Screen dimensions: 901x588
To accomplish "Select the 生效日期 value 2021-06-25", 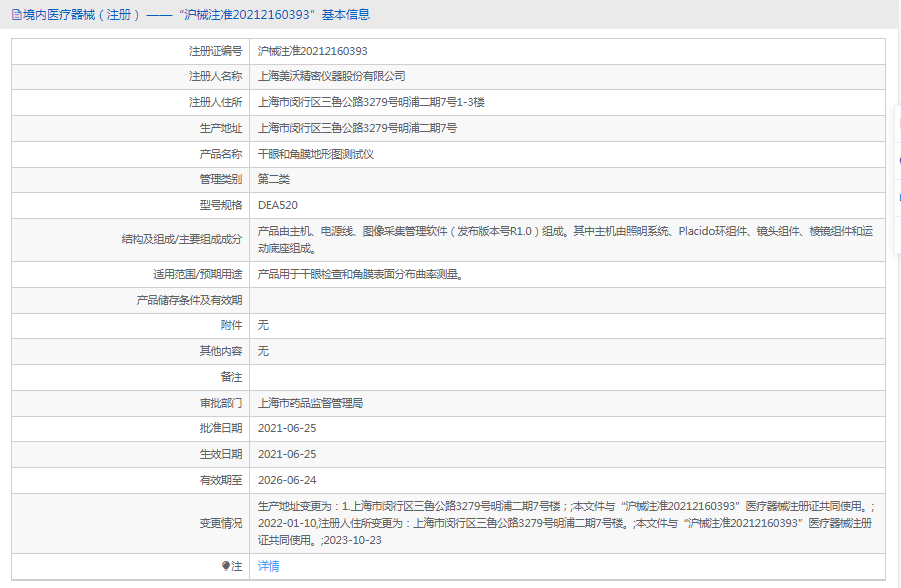I will click(x=287, y=454).
